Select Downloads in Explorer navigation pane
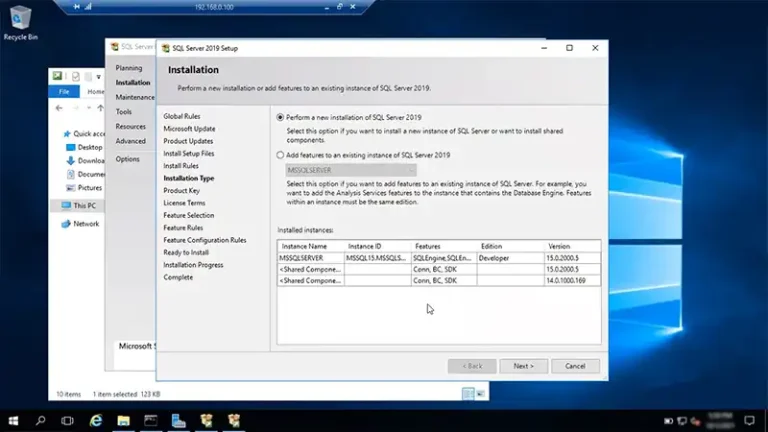The height and width of the screenshot is (432, 768). [x=85, y=161]
